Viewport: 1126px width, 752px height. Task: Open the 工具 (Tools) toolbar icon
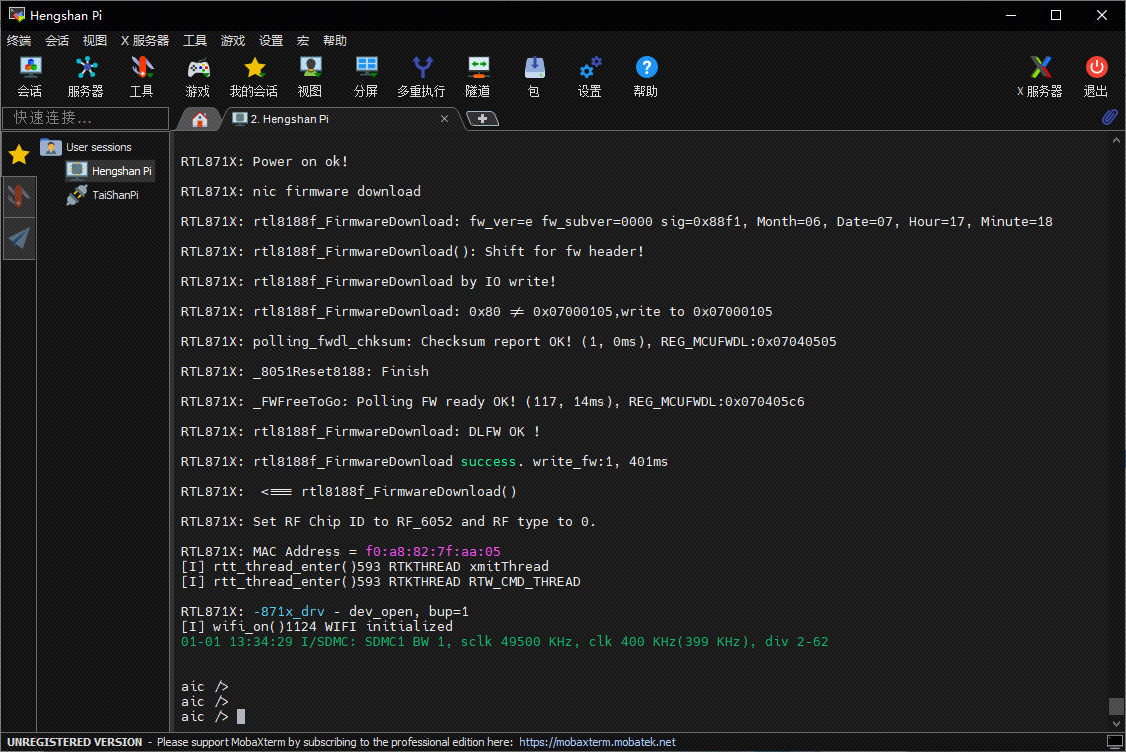(x=142, y=76)
